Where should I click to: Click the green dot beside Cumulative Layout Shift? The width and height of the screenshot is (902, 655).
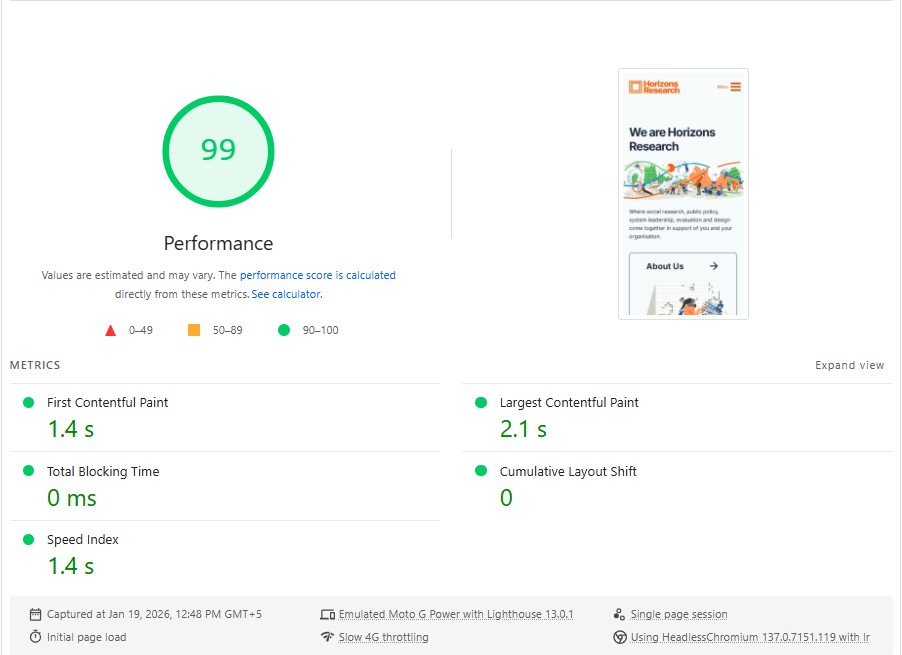481,471
